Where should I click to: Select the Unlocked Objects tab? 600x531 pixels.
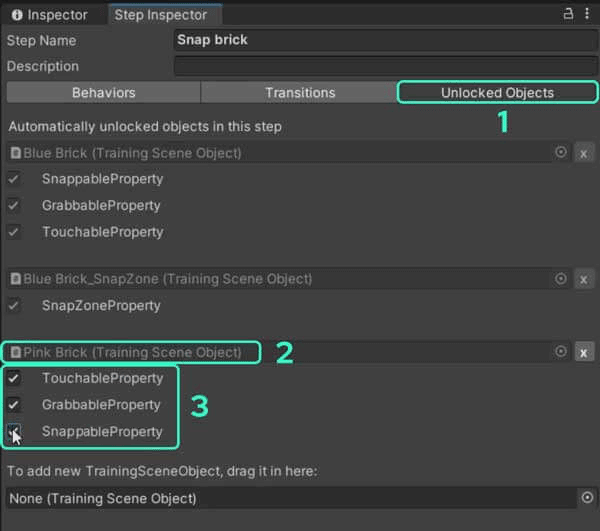pos(497,93)
